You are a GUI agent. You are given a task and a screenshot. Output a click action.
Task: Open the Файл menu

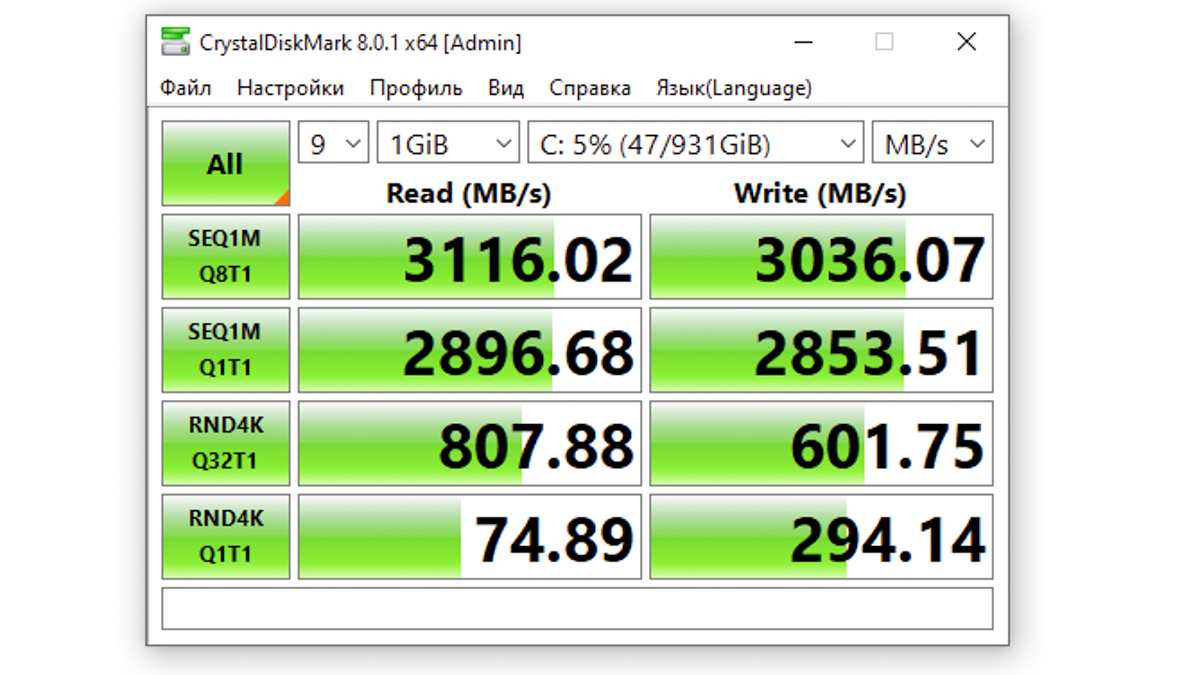click(186, 88)
